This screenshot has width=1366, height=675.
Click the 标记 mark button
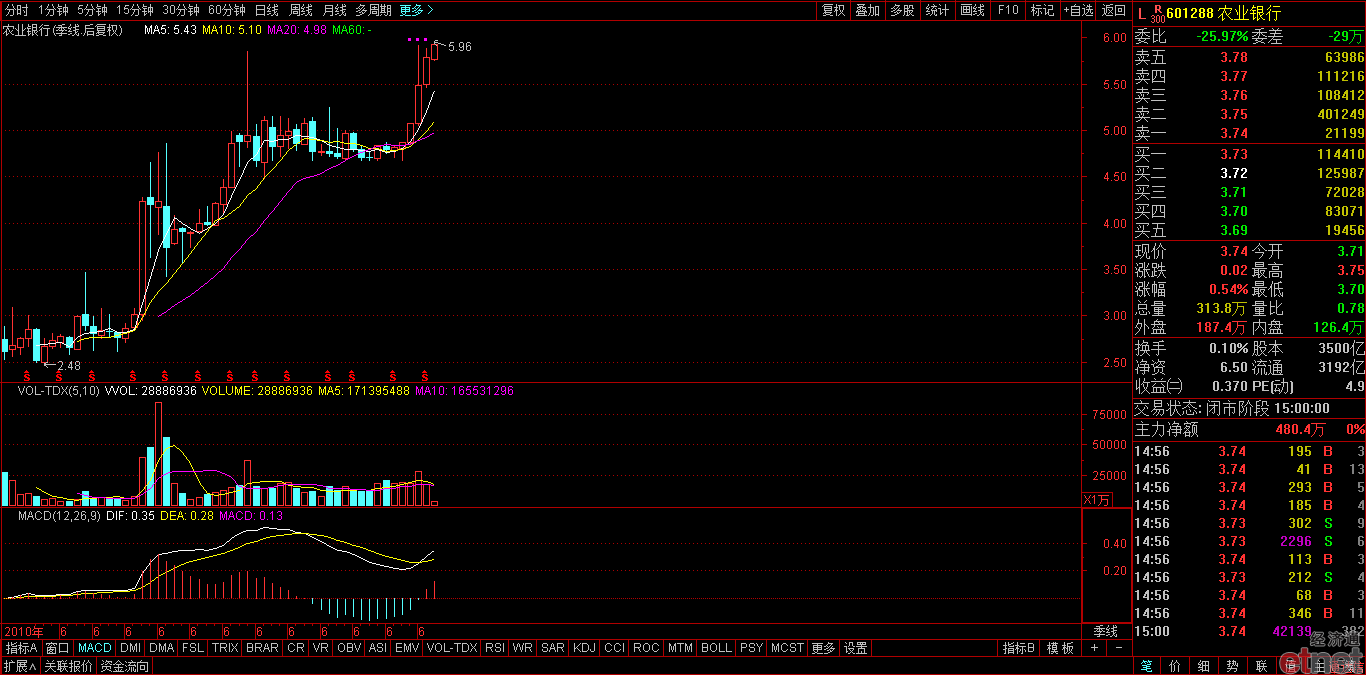point(1042,10)
